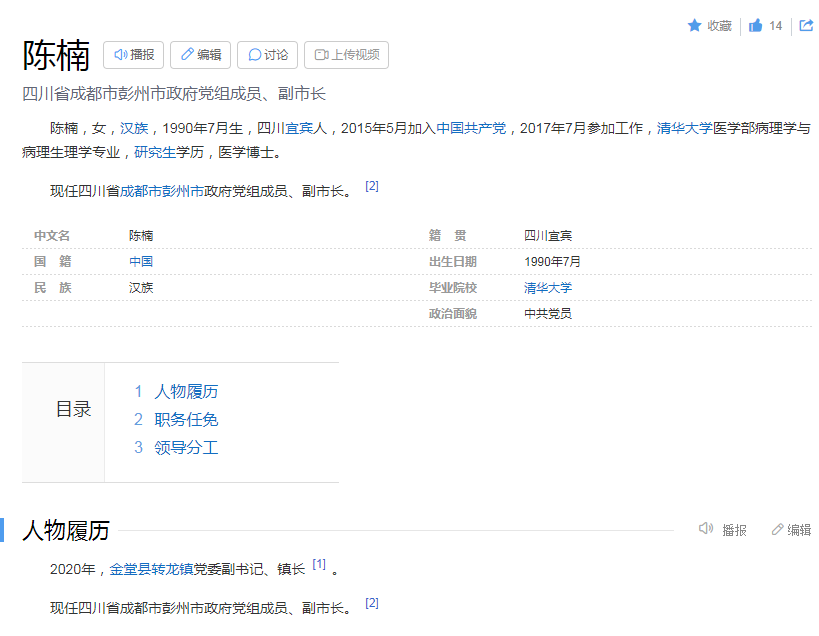Click the 汉族 value in the 民族 row
This screenshot has height=636, width=819.
141,288
